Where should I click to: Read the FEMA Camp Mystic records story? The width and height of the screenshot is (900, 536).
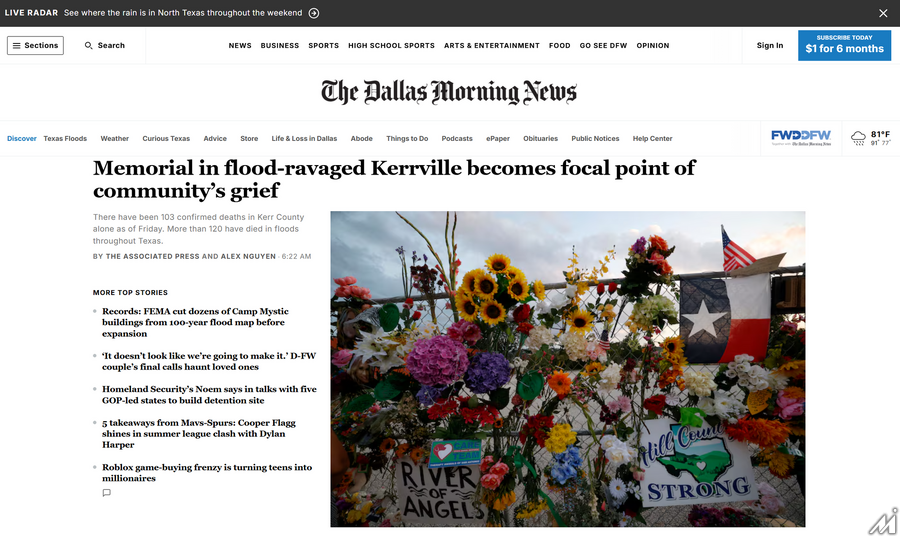[195, 322]
